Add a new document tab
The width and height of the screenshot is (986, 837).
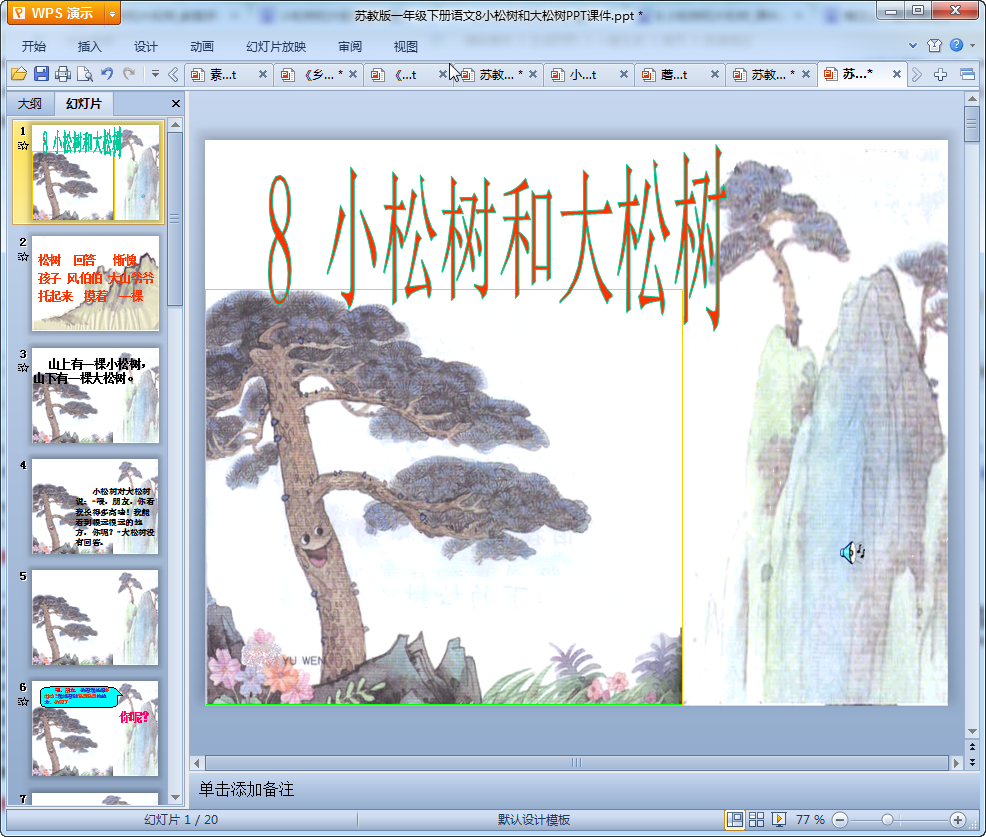940,75
